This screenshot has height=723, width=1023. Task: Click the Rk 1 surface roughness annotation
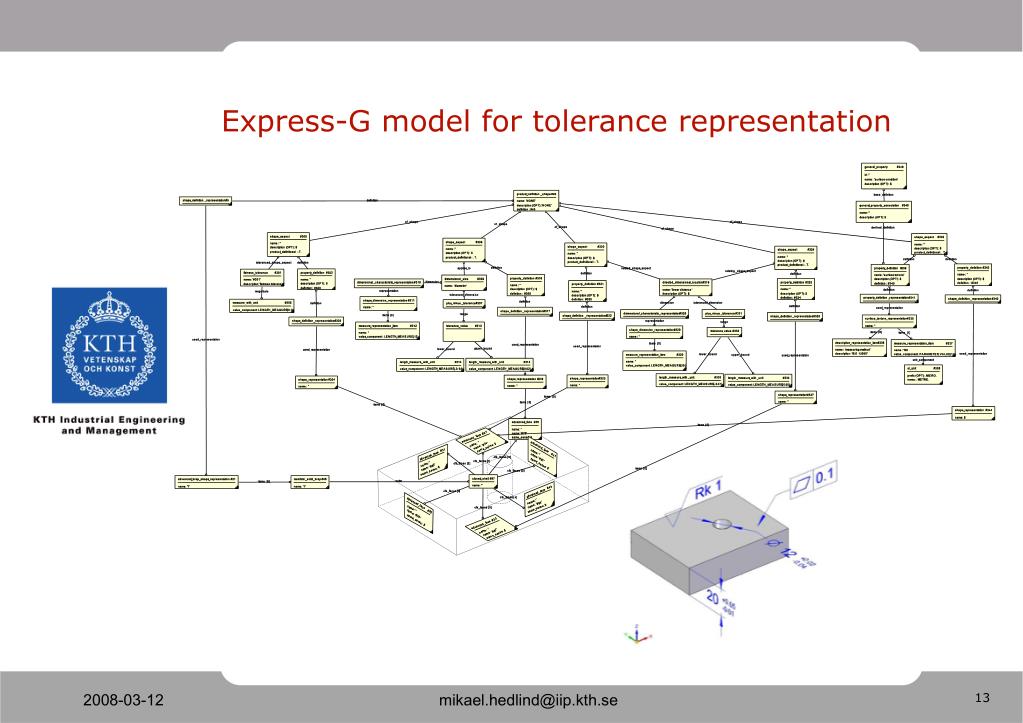point(707,489)
